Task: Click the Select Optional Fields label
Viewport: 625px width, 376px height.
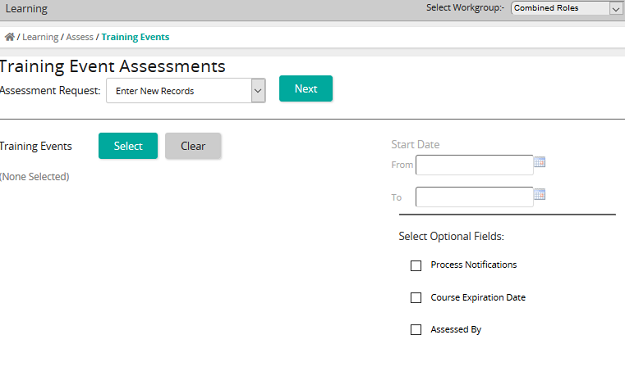Action: click(x=451, y=236)
